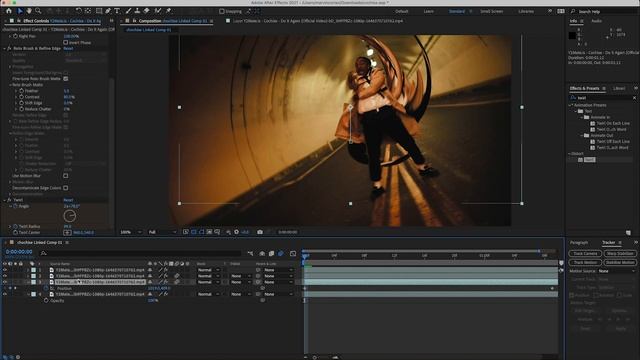This screenshot has width=640, height=360.
Task: Select the Roto Brush tool
Action: click(158, 11)
